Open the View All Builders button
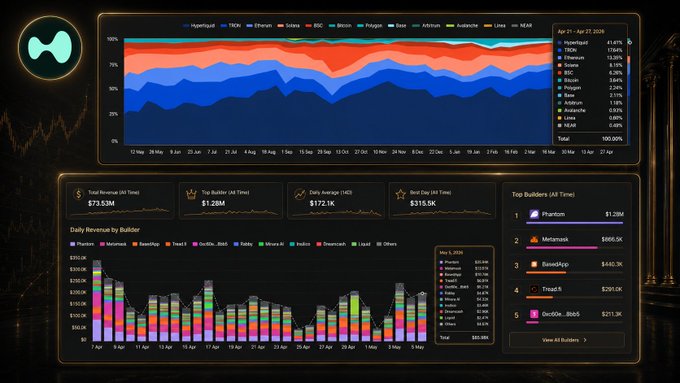This screenshot has height=383, width=680. pyautogui.click(x=567, y=340)
